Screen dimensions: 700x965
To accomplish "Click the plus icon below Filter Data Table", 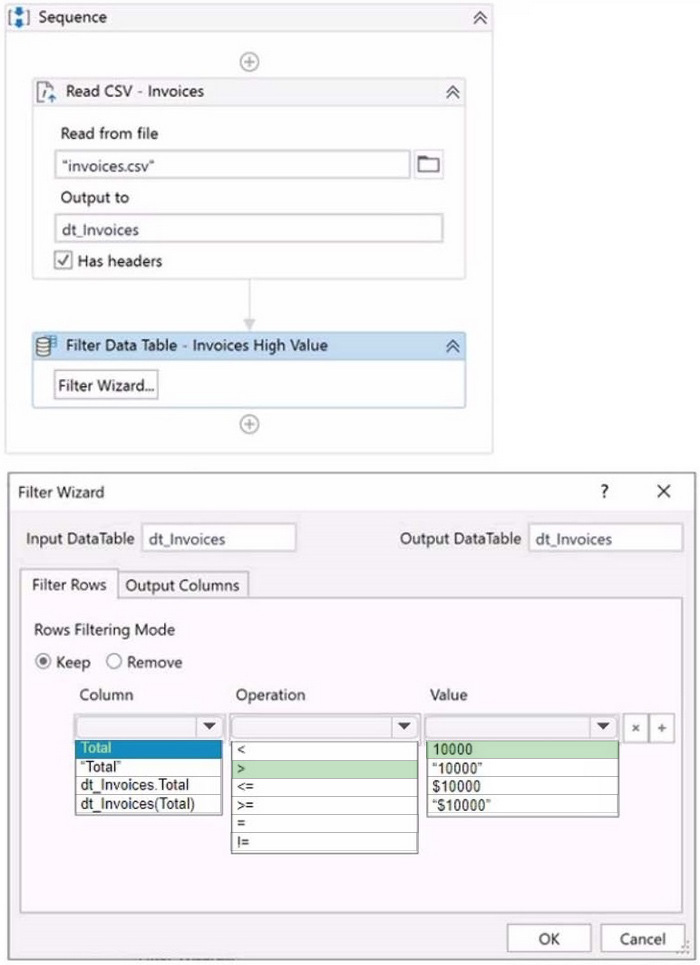I will [x=249, y=424].
